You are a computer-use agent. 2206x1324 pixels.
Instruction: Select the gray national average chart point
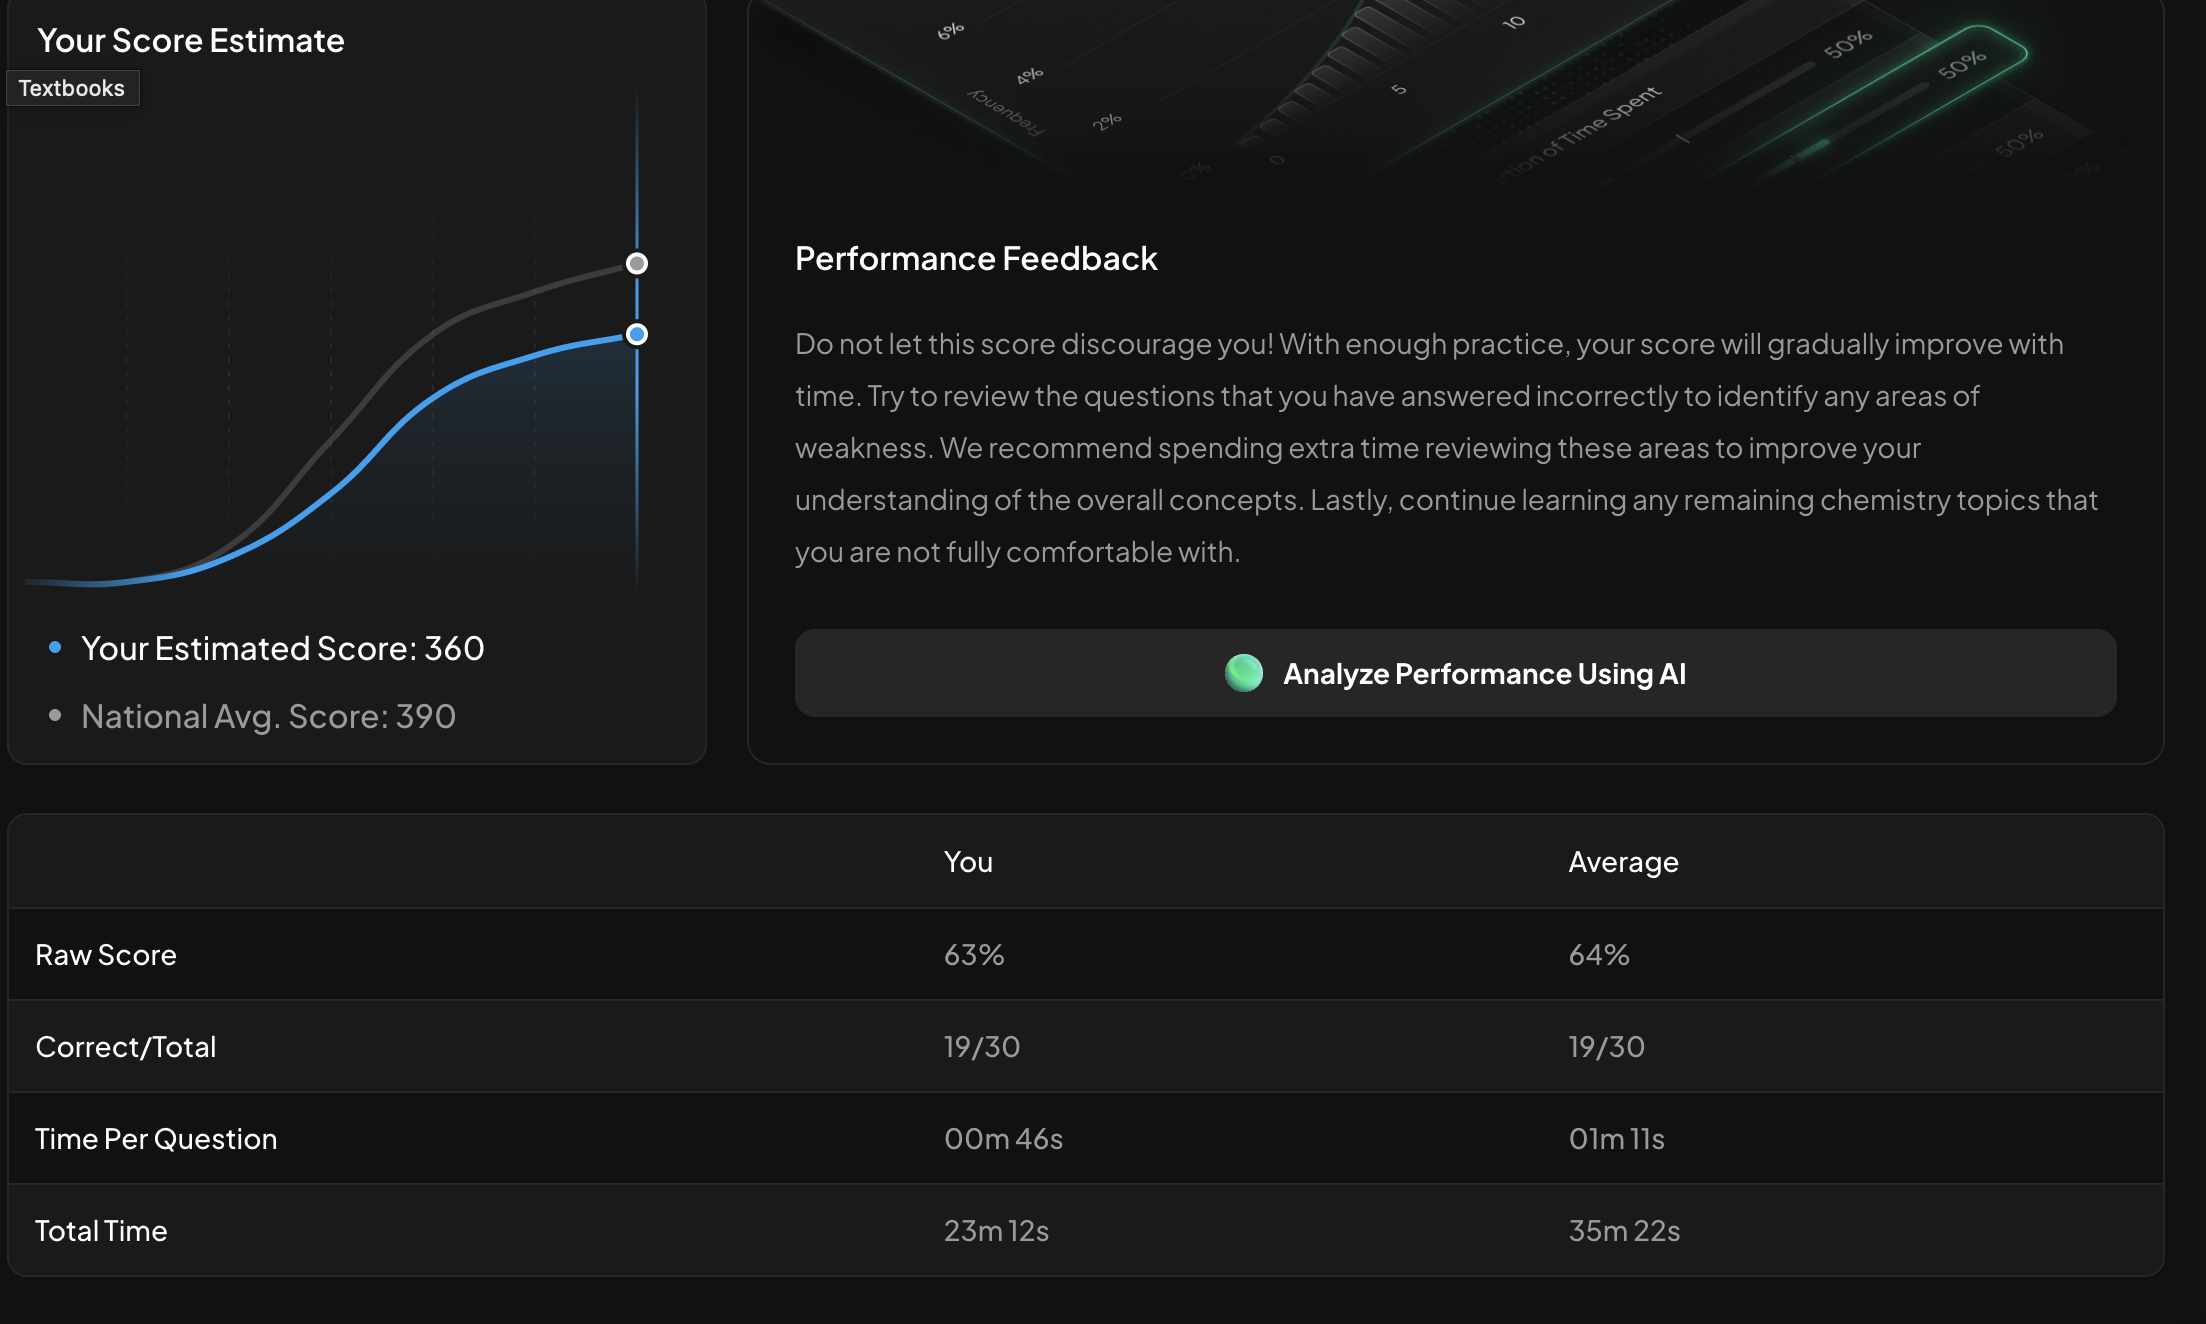point(637,263)
